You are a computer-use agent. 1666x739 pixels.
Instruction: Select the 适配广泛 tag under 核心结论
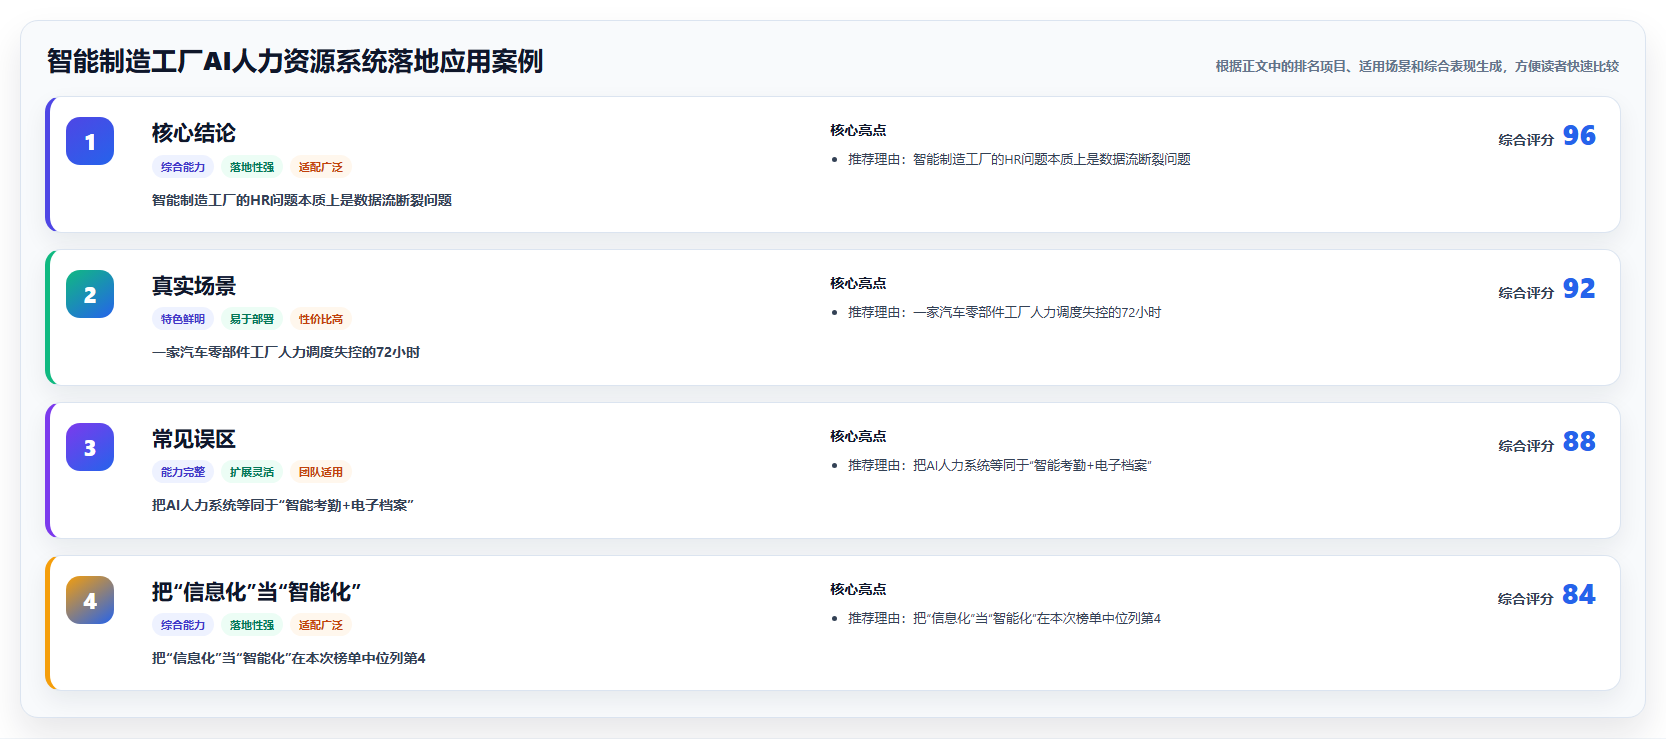coord(321,167)
